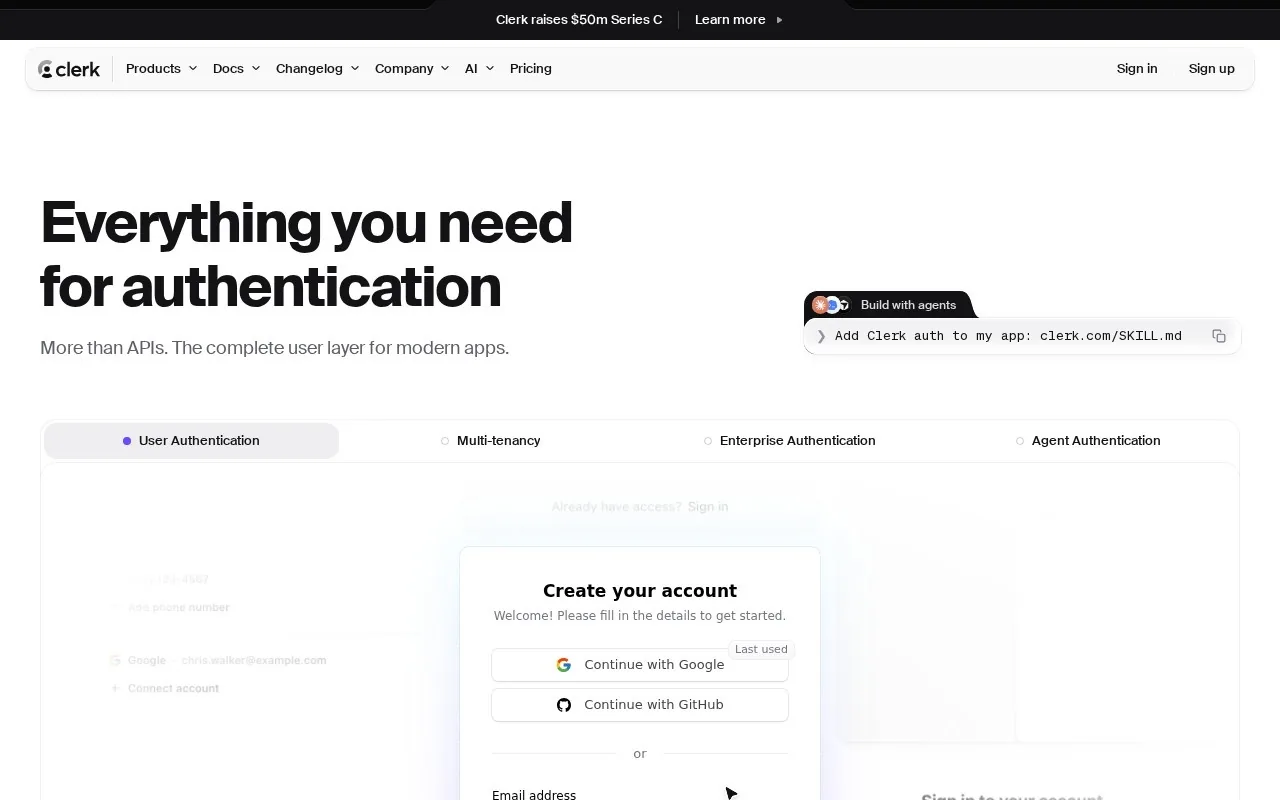Click the Google icon in signup form
This screenshot has height=800, width=1280.
(x=564, y=664)
